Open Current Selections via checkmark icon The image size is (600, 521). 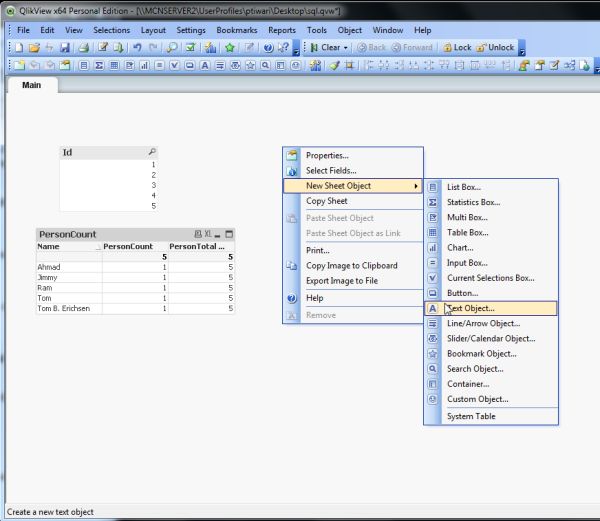click(x=190, y=47)
